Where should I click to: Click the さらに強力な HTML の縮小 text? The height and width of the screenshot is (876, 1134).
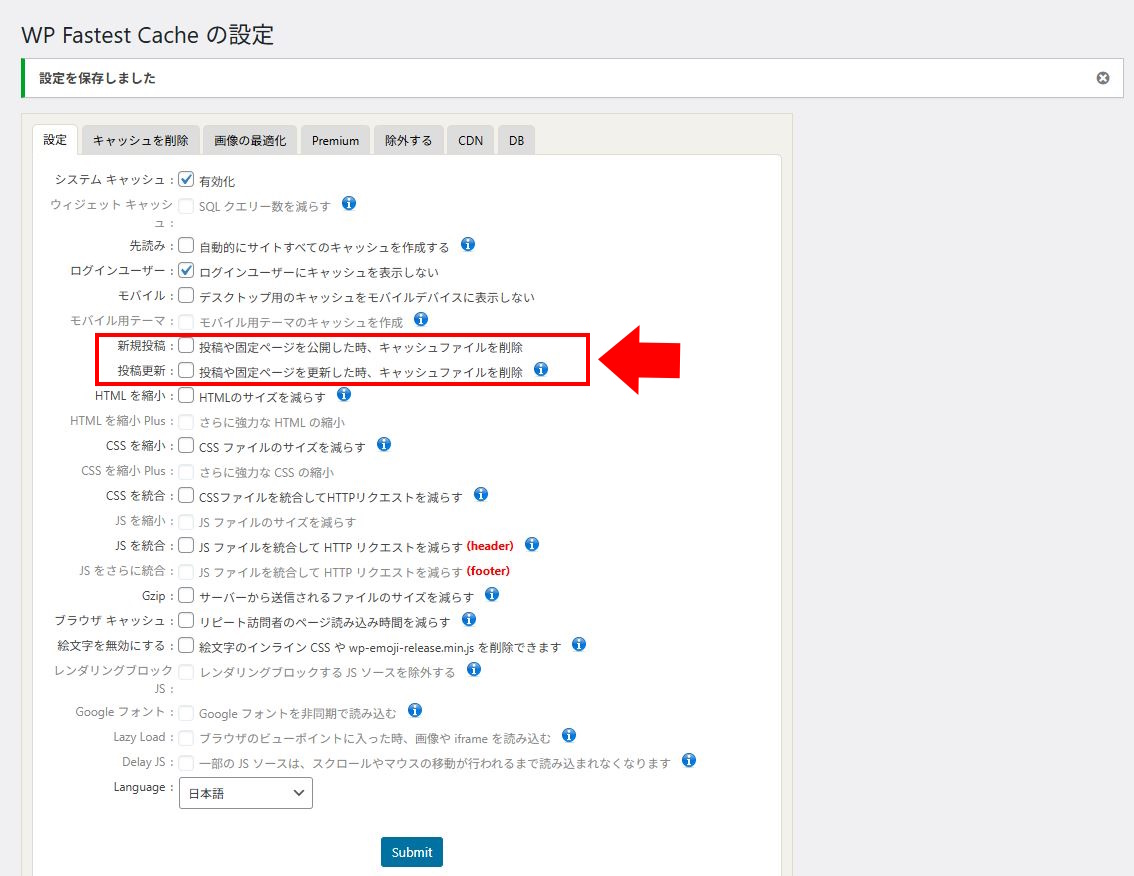(272, 422)
